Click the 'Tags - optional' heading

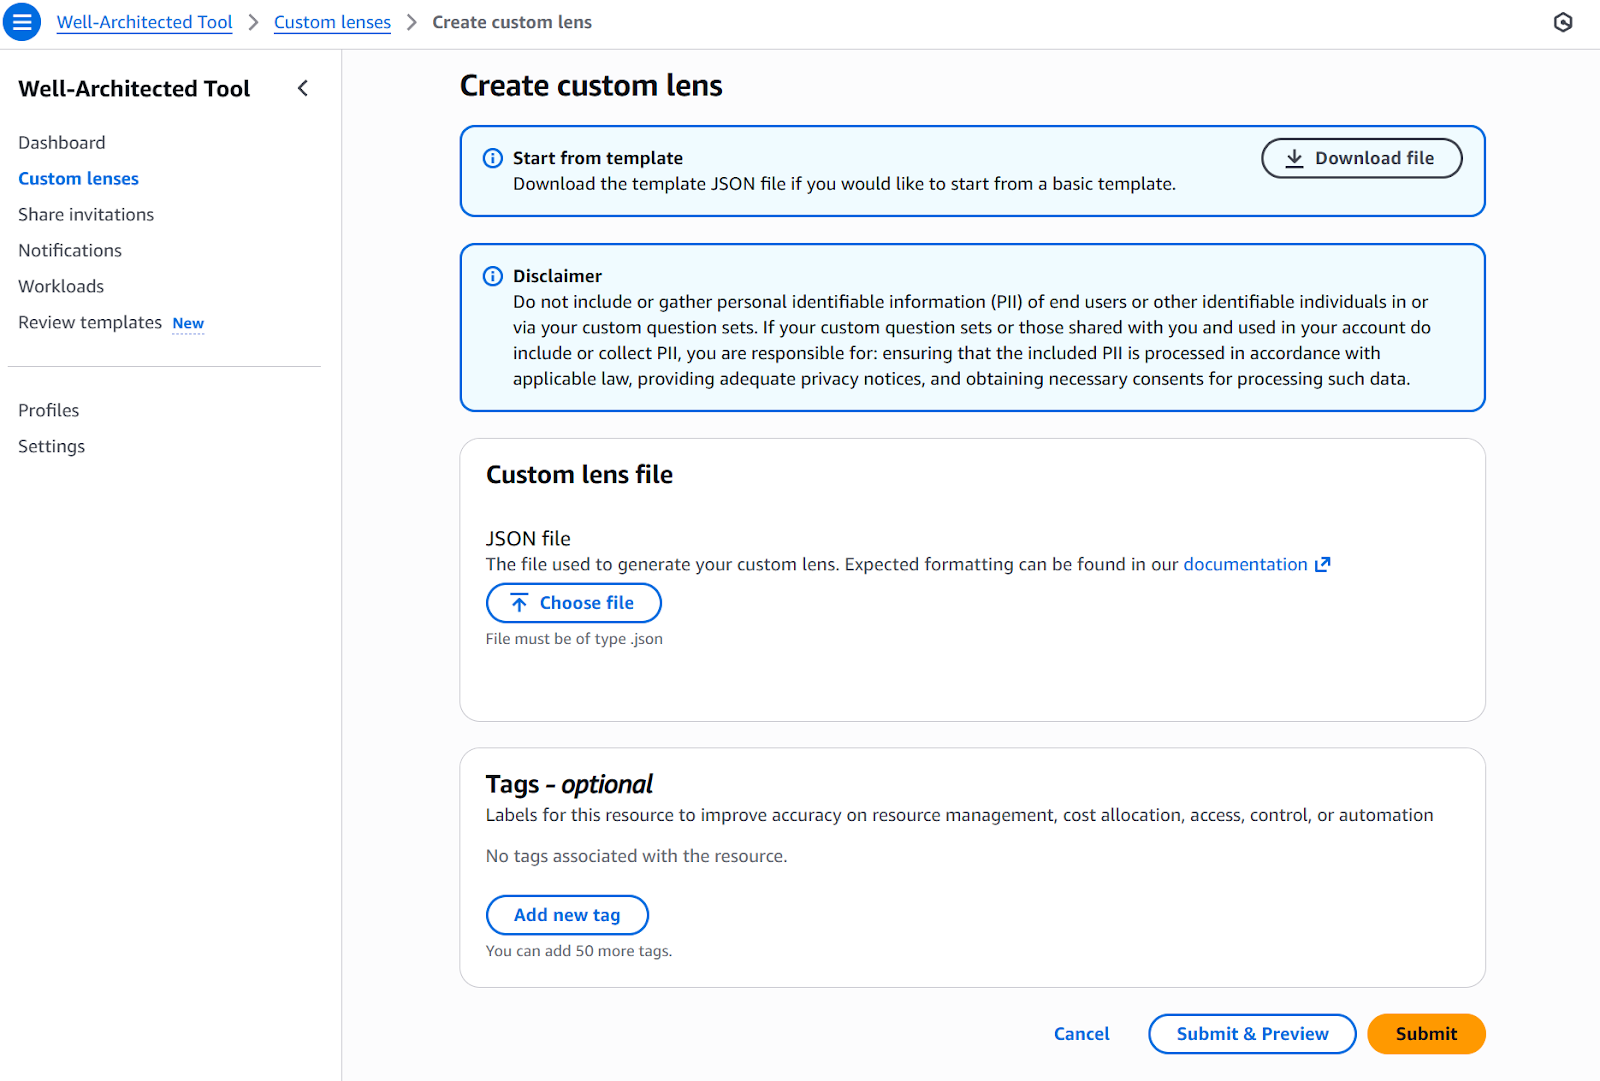coord(569,785)
